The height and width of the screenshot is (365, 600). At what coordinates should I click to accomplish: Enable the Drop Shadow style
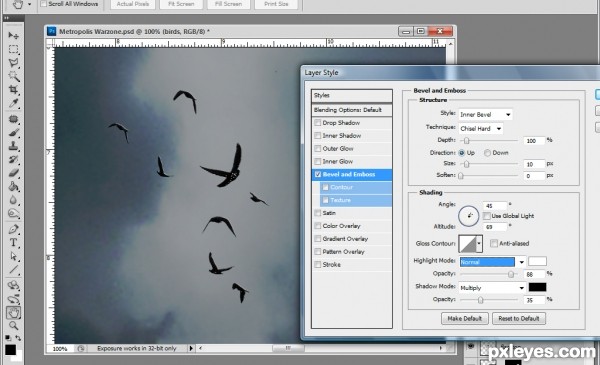pyautogui.click(x=318, y=123)
